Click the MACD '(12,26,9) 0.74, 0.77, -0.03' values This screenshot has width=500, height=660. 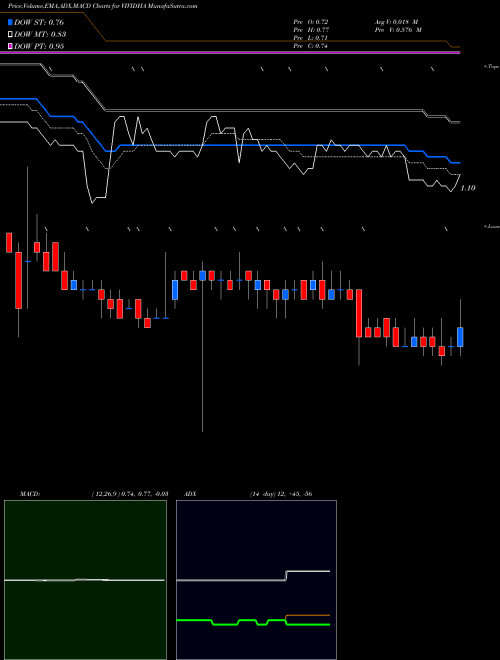[130, 494]
